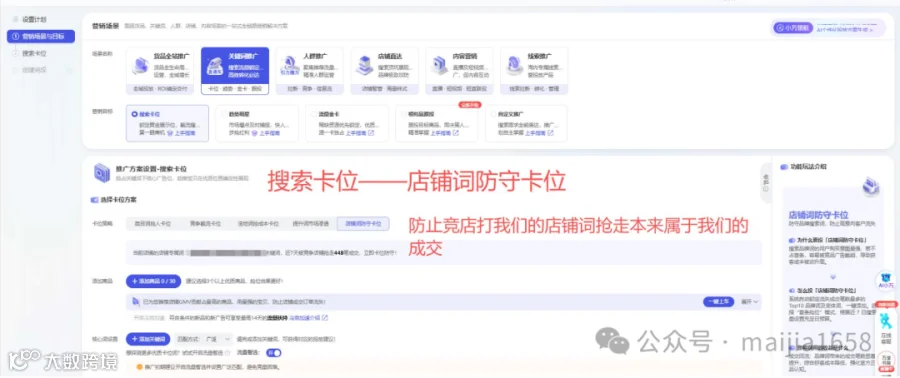Choose the 内容营销 scenario icon
This screenshot has width=900, height=378.
coord(439,65)
